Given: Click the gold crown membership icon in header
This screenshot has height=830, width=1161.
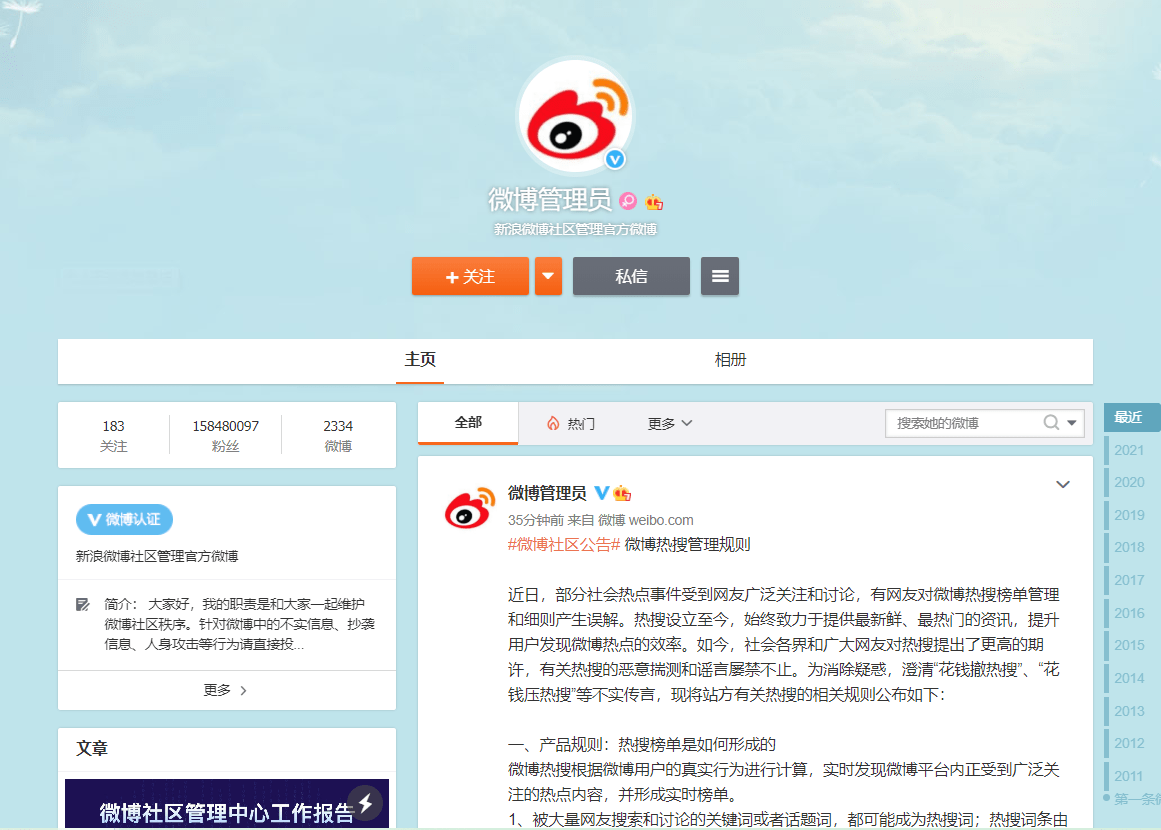Looking at the screenshot, I should coord(654,201).
